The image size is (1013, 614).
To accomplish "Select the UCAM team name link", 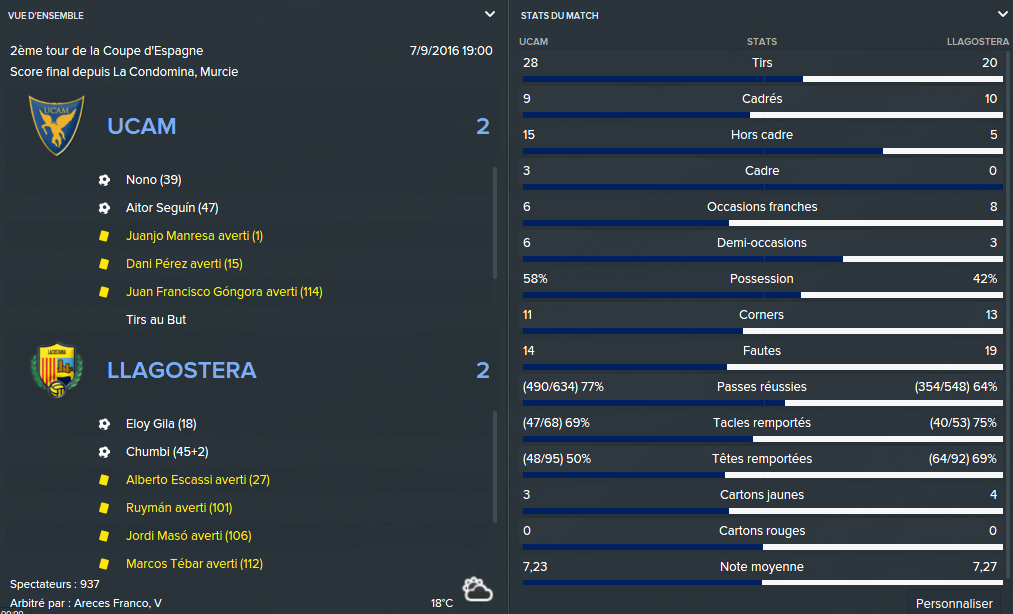I will point(141,126).
